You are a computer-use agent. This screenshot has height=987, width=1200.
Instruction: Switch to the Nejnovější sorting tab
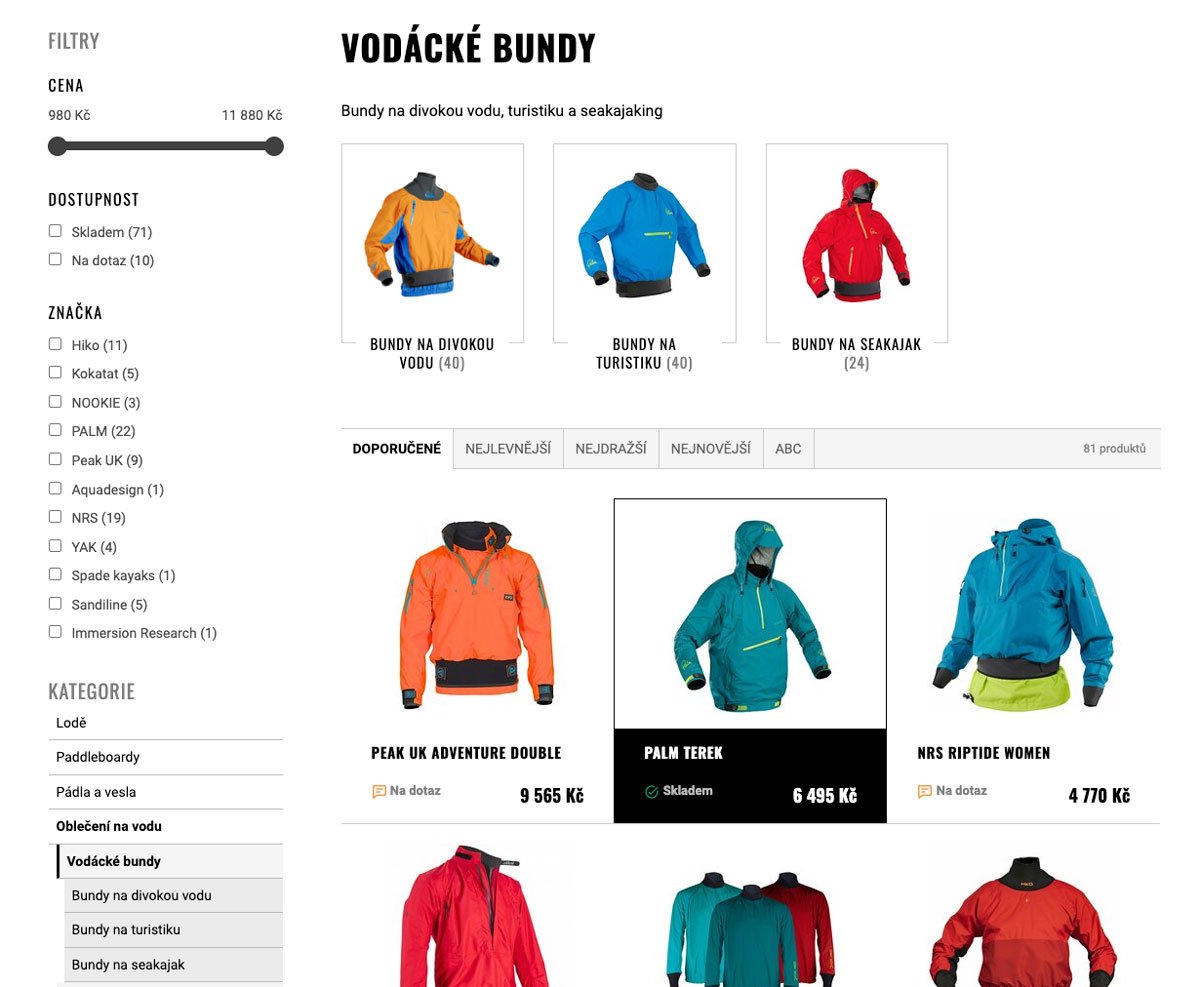point(710,449)
